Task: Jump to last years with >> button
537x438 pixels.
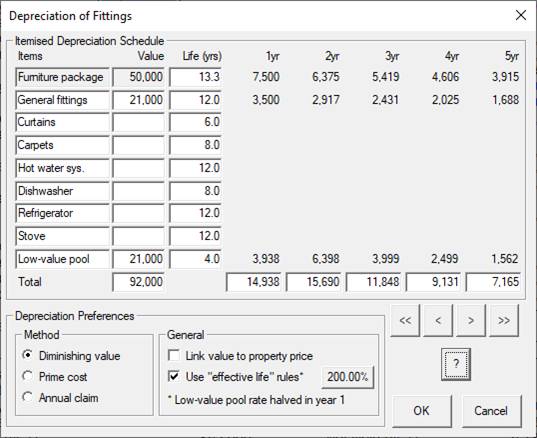Action: (x=504, y=321)
